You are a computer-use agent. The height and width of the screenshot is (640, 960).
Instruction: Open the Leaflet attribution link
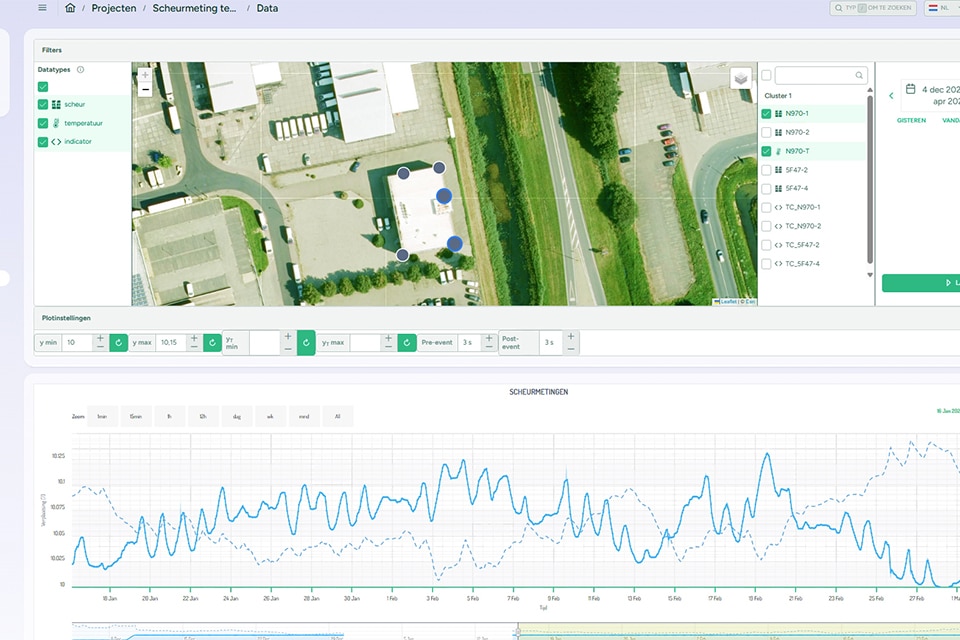pyautogui.click(x=729, y=301)
